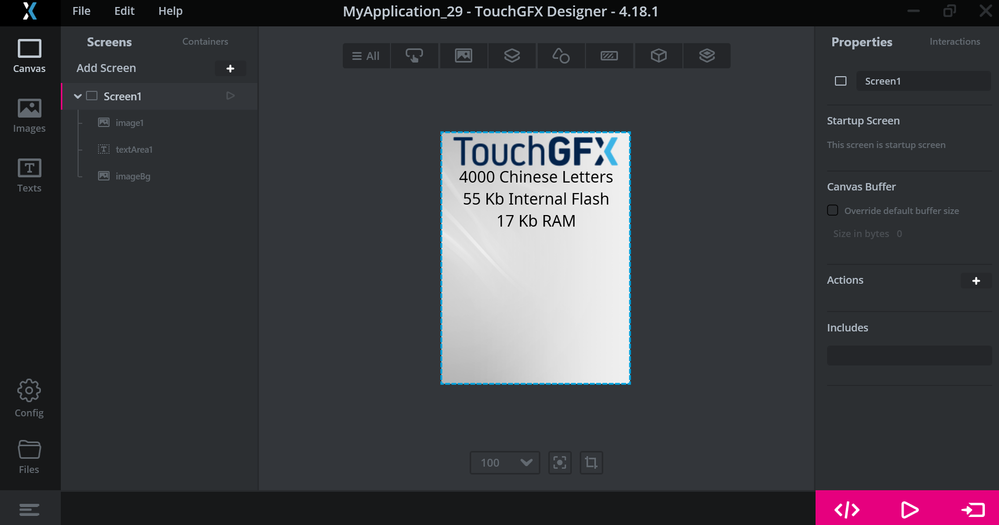999x525 pixels.
Task: Add a new screen with plus
Action: coord(231,68)
